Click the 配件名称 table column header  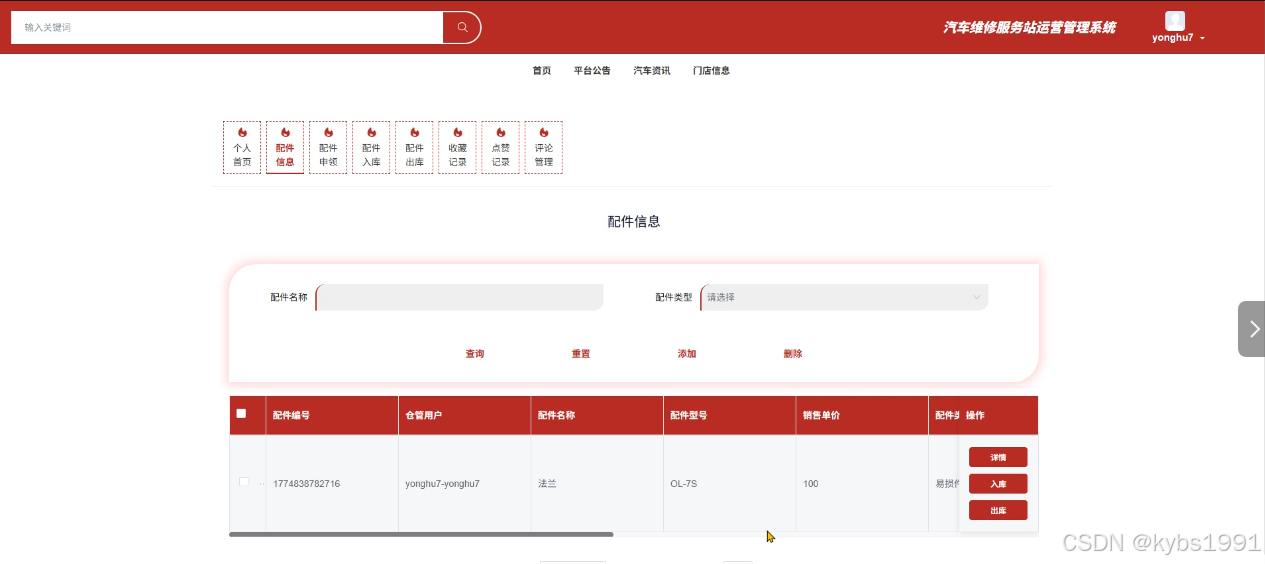point(597,415)
